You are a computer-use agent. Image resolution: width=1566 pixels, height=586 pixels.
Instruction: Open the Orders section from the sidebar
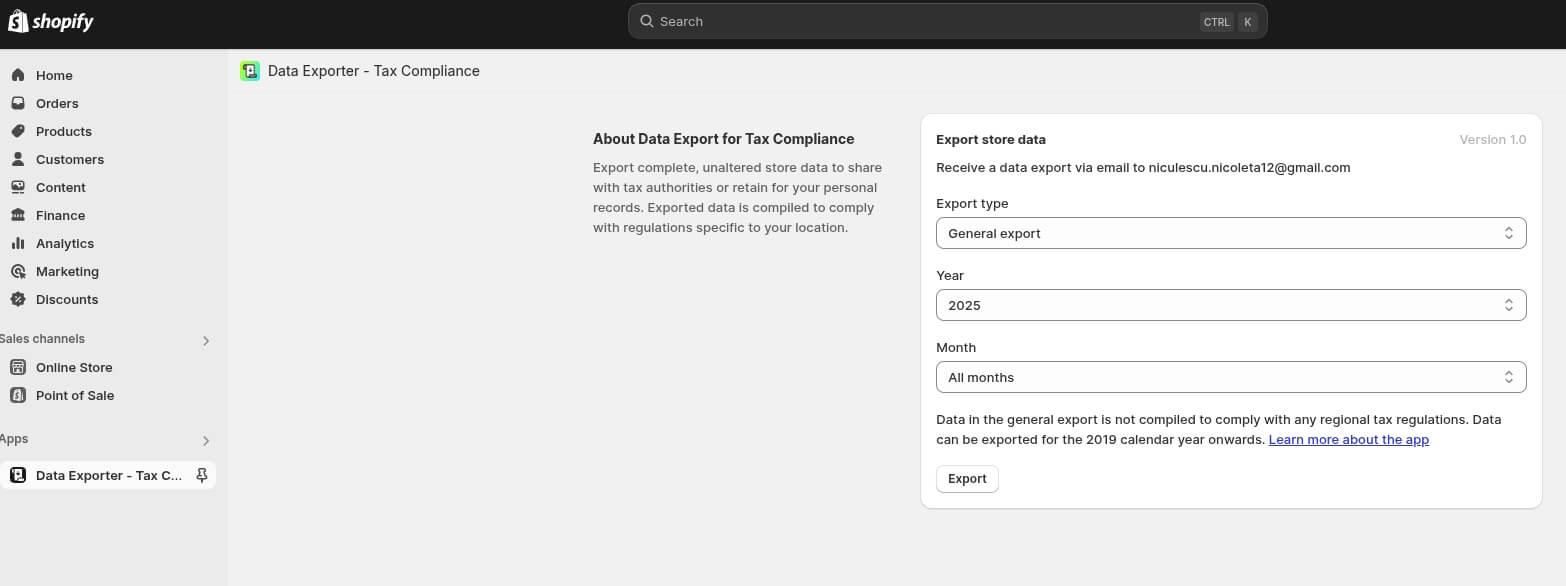pyautogui.click(x=57, y=103)
